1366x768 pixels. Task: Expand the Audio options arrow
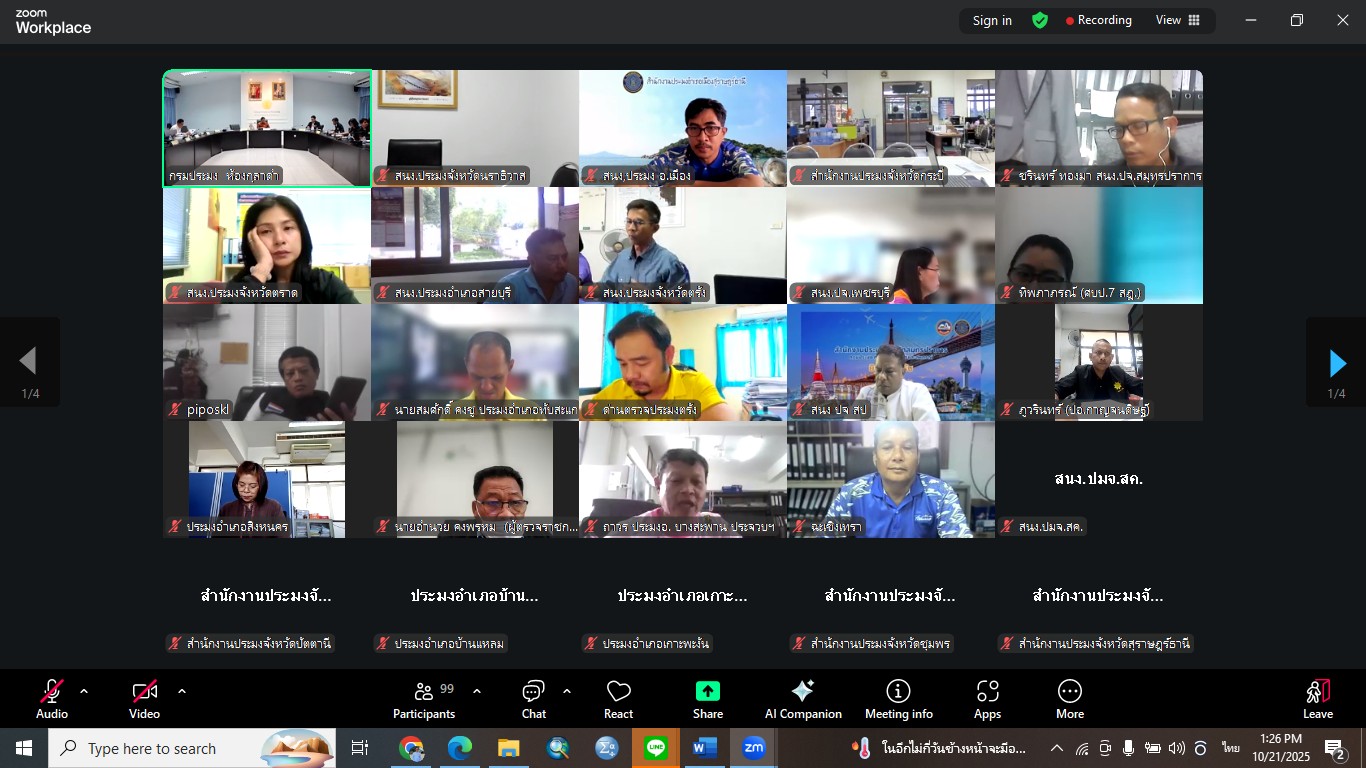tap(84, 691)
